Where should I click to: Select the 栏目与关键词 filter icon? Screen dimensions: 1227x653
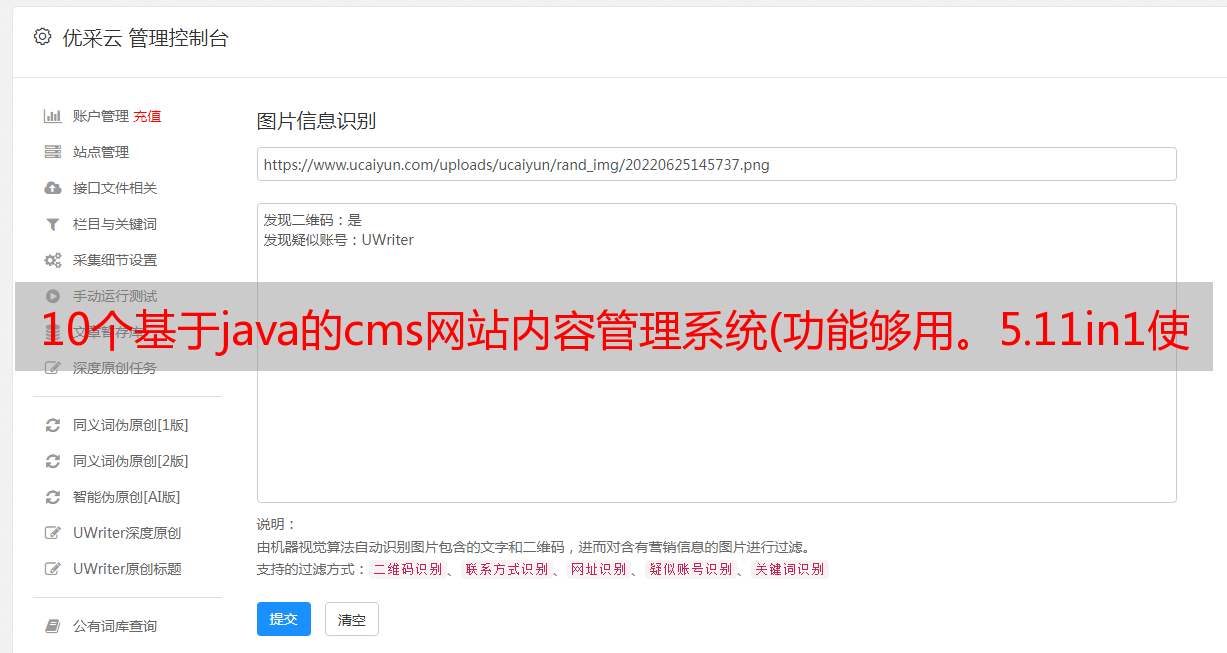pos(53,224)
